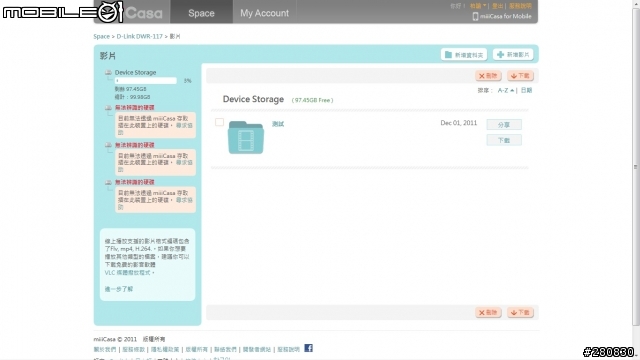Click the first unrecognized drive icon in sidebar

point(108,108)
